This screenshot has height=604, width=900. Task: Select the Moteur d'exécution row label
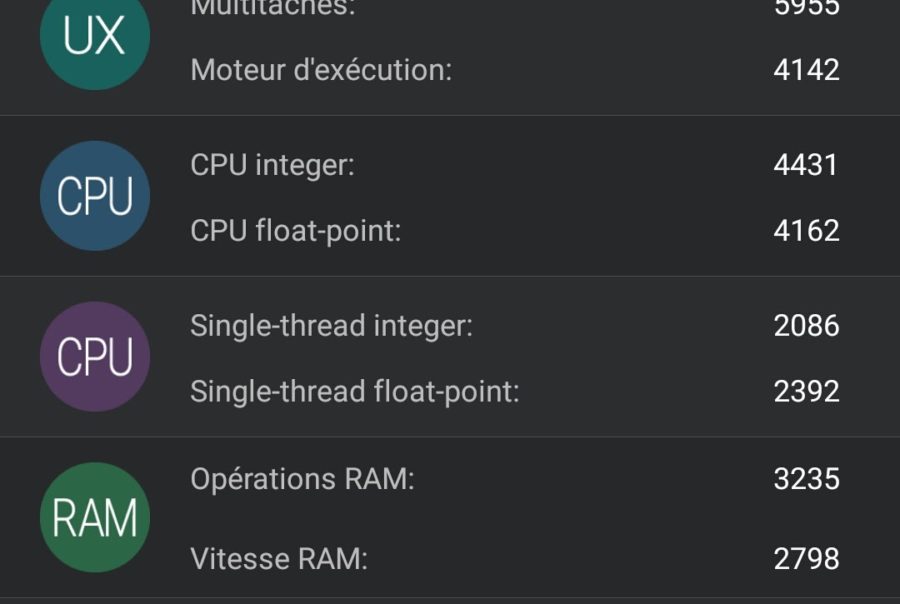(321, 70)
